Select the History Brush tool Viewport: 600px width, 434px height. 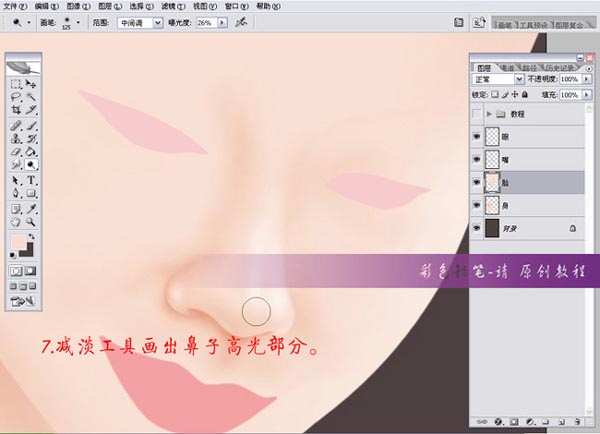[31, 139]
